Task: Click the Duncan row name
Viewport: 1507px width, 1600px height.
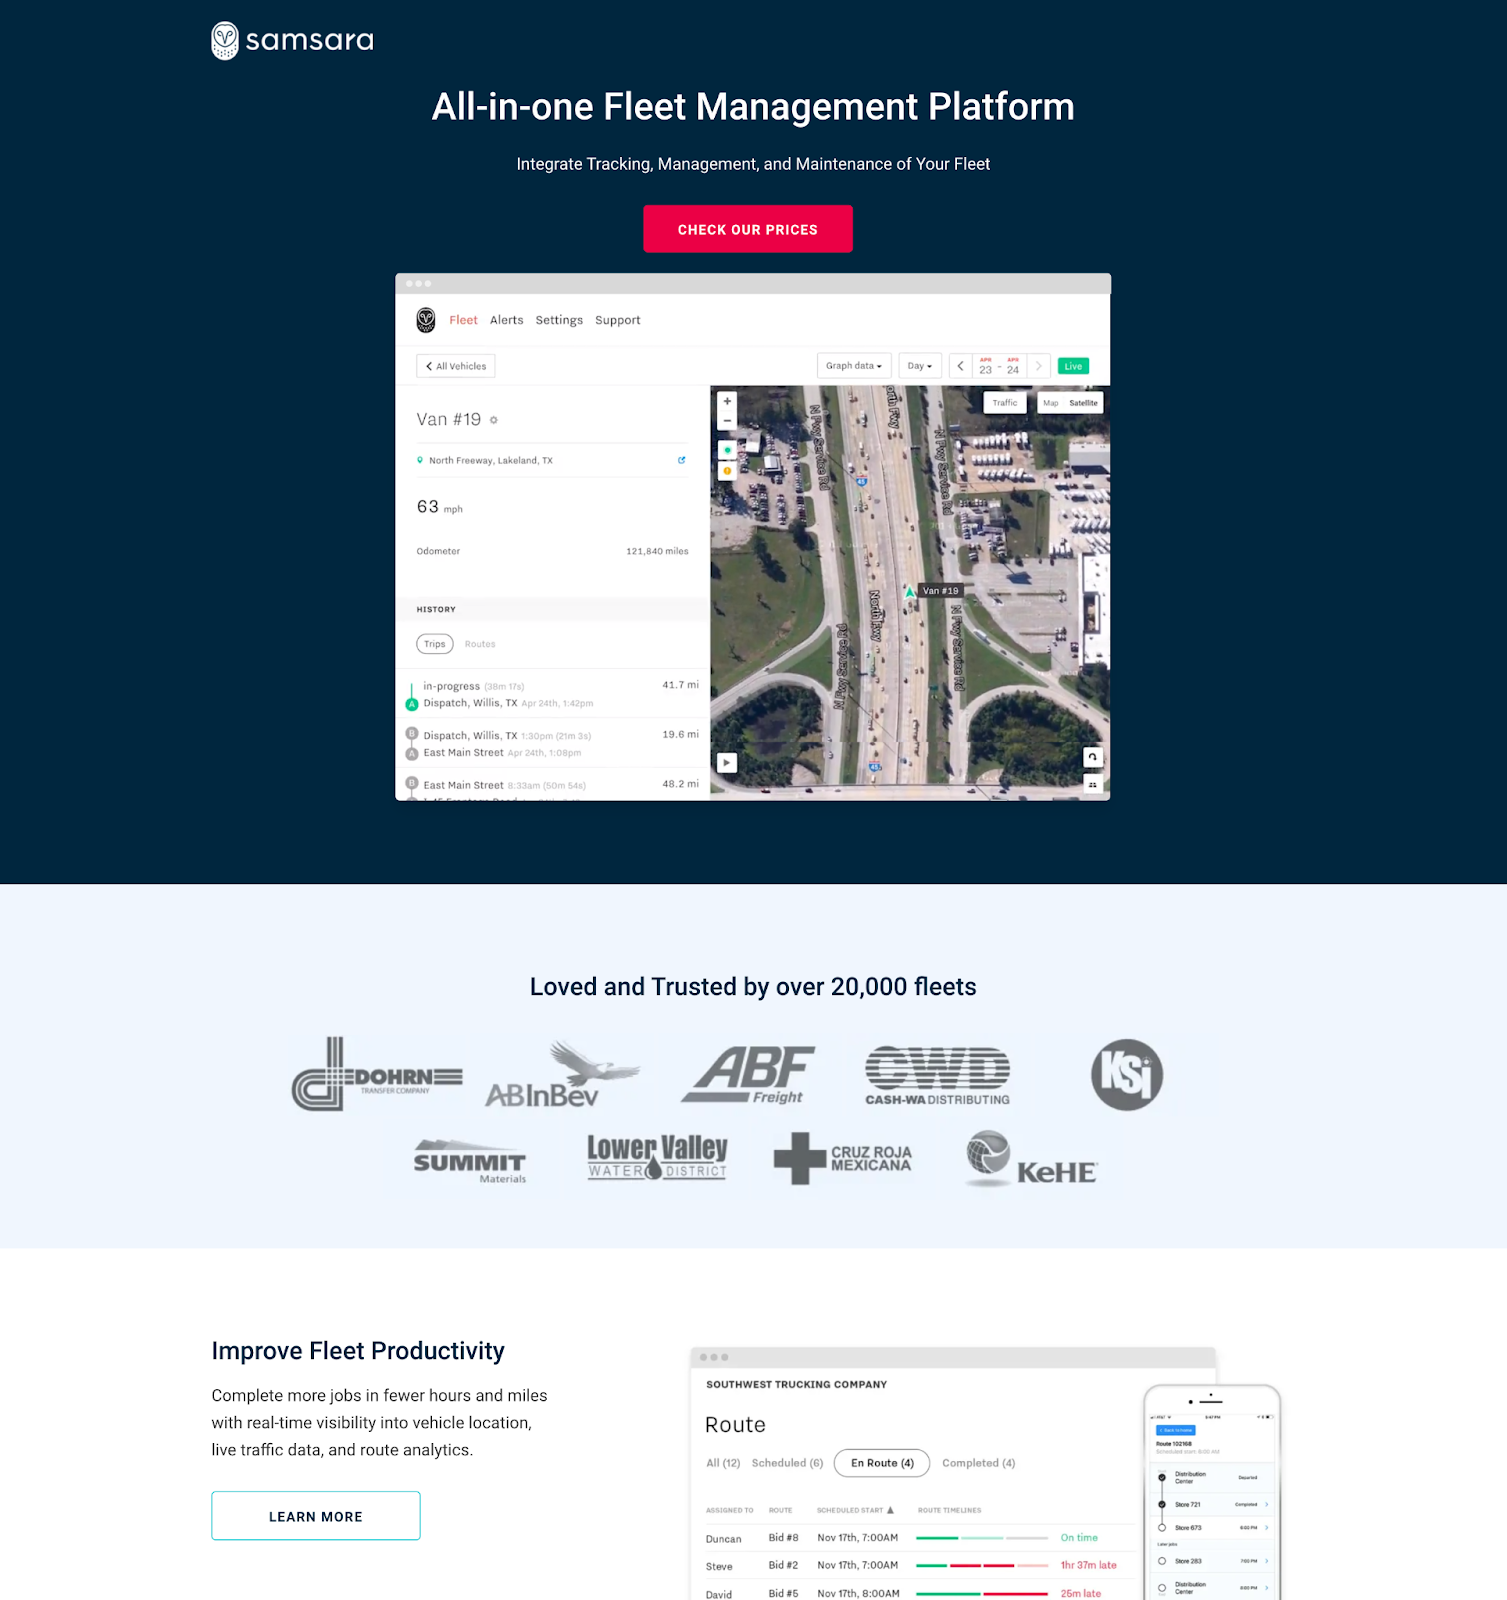Action: (x=724, y=1539)
